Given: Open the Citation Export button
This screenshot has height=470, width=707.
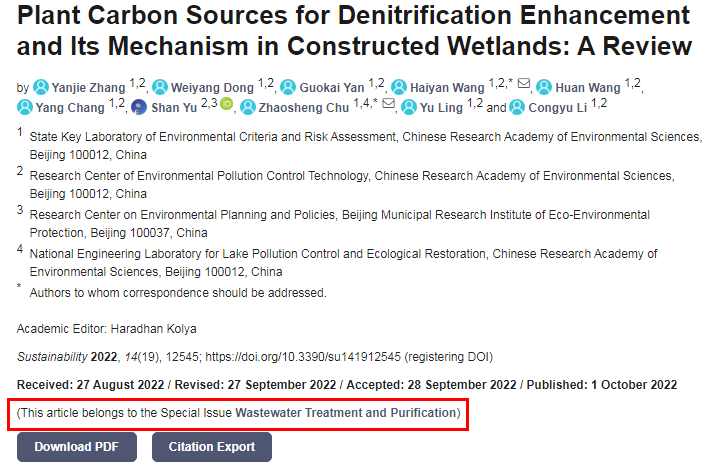Looking at the screenshot, I should point(211,447).
